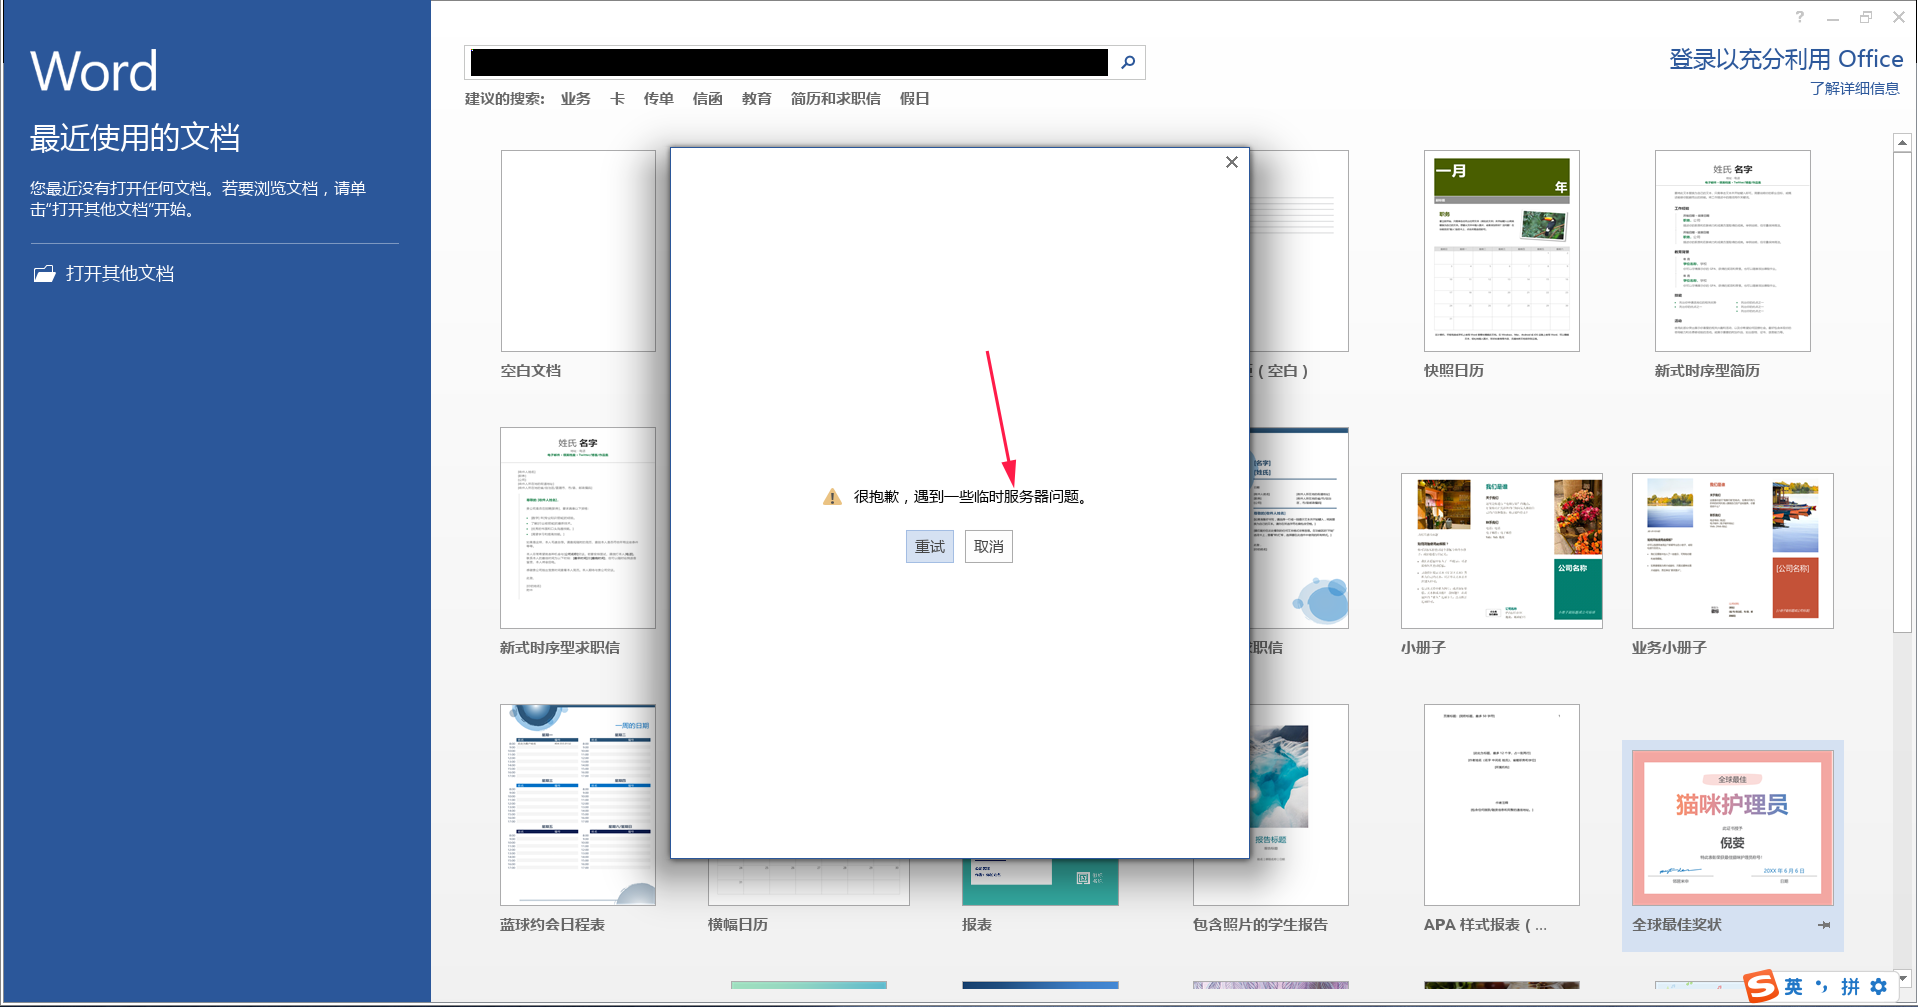Image resolution: width=1918 pixels, height=1007 pixels.
Task: Click the template search input field
Action: point(789,62)
